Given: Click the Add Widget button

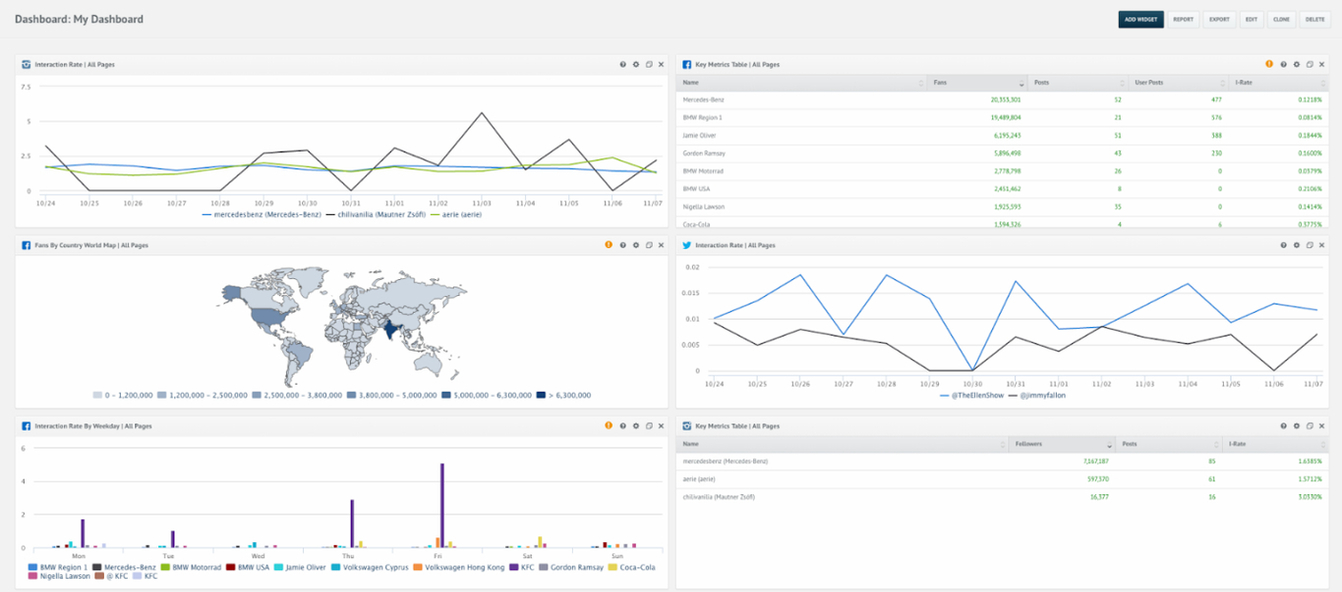Looking at the screenshot, I should [x=1140, y=19].
